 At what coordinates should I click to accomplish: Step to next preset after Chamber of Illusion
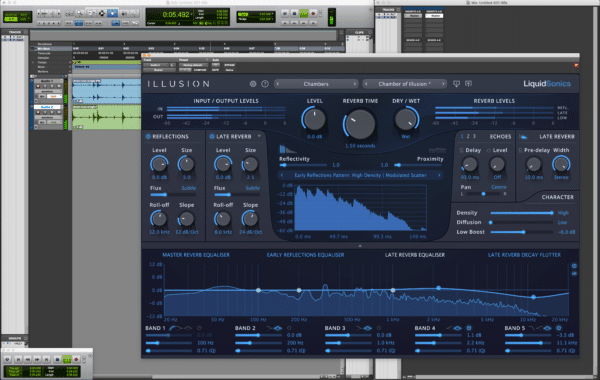pos(443,84)
